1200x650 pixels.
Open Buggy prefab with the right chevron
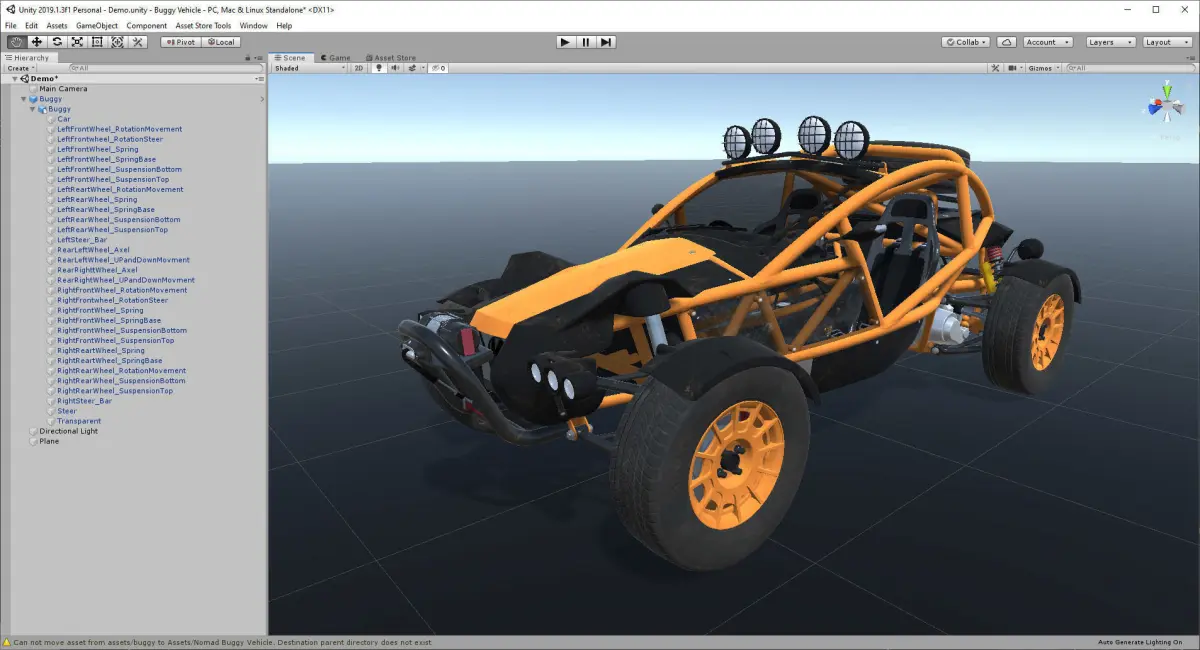pyautogui.click(x=262, y=99)
